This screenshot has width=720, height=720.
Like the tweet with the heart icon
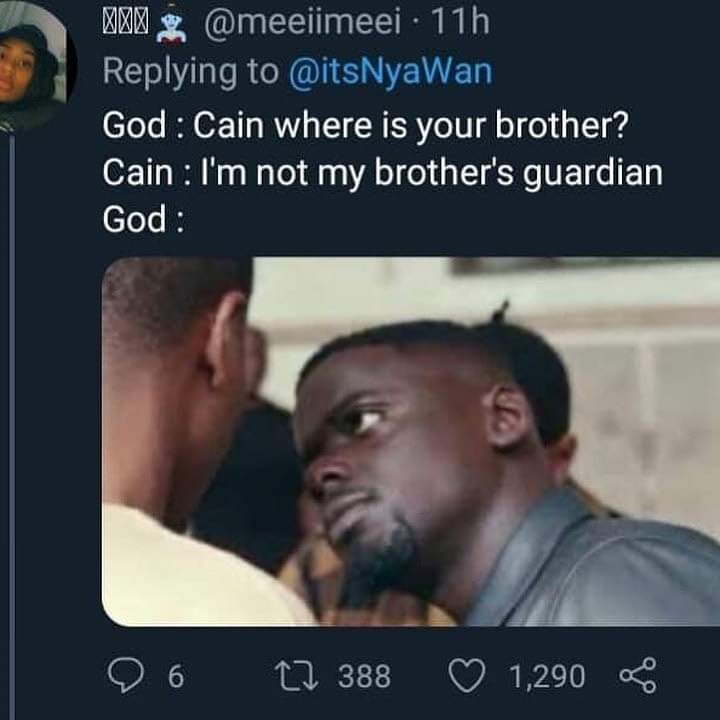[467, 675]
